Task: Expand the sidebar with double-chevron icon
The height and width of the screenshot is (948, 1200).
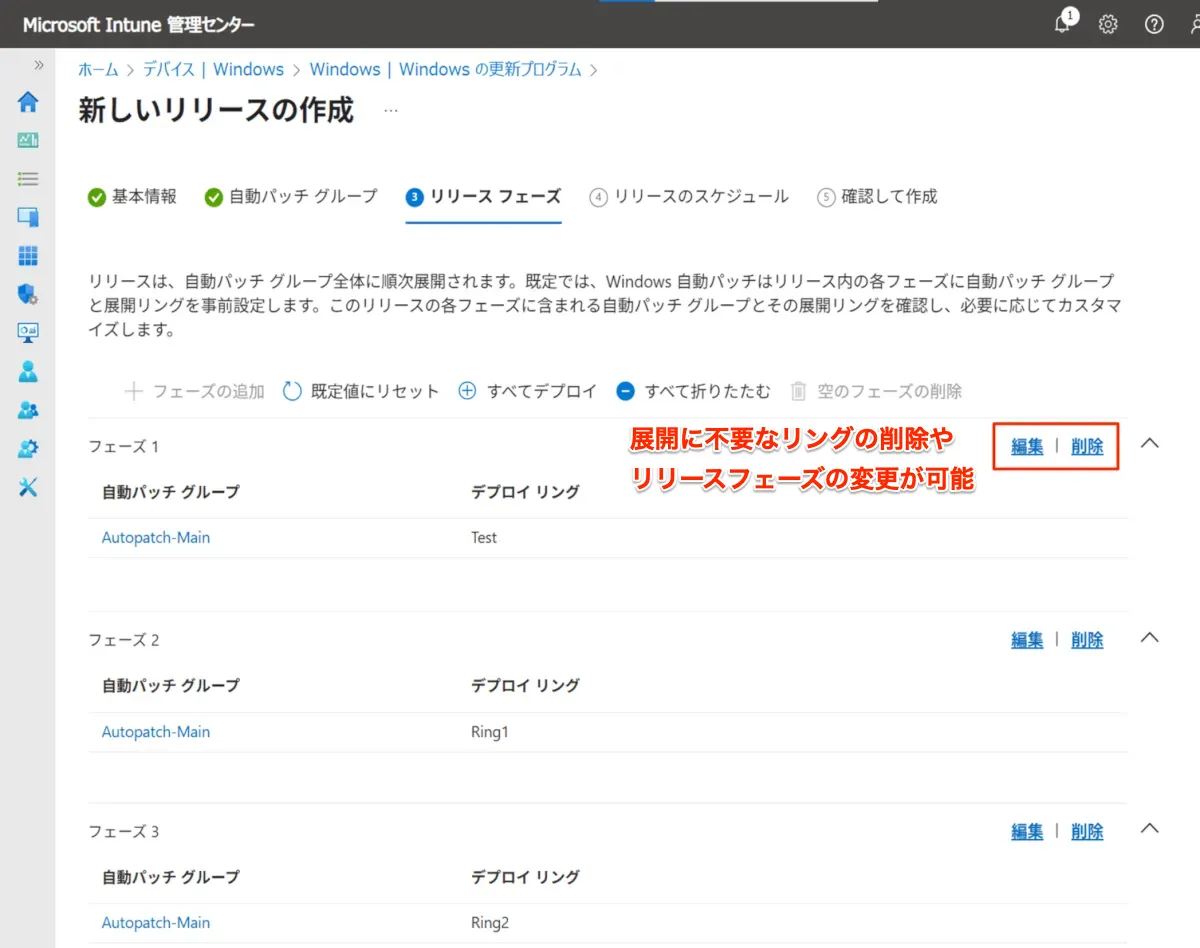Action: click(39, 65)
